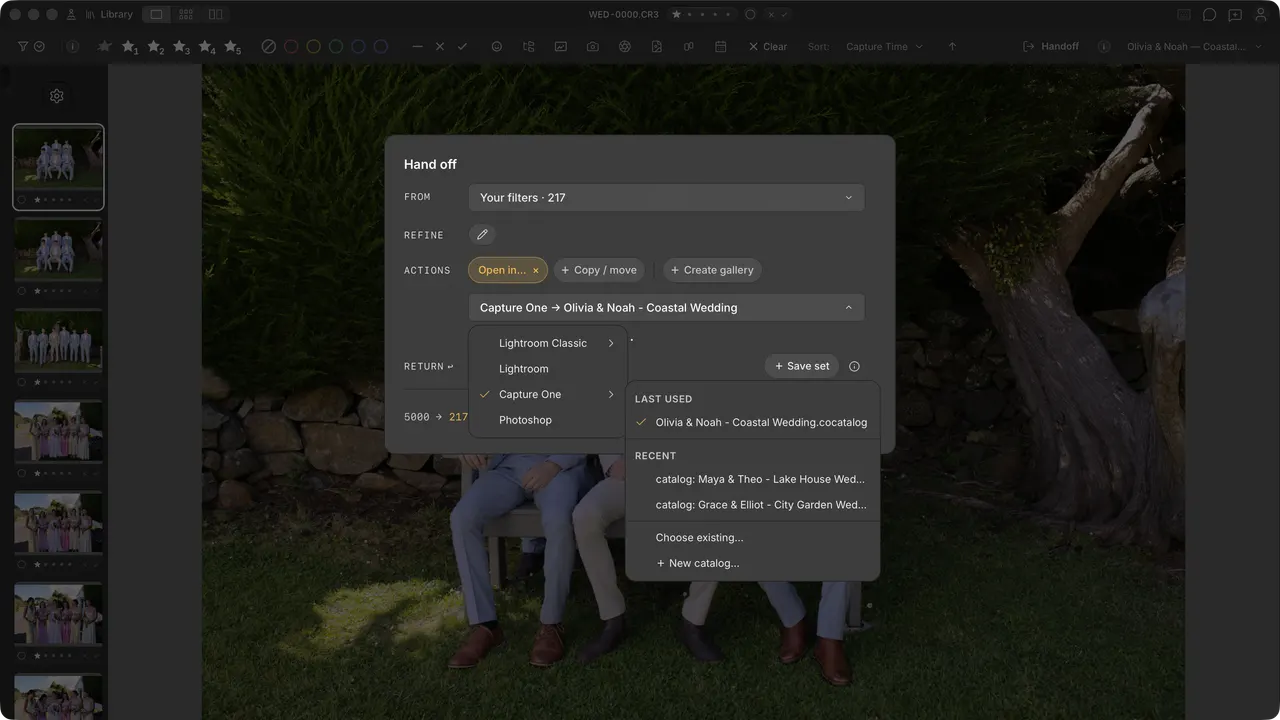1280x720 pixels.
Task: Filter by yellow color label
Action: (x=313, y=47)
